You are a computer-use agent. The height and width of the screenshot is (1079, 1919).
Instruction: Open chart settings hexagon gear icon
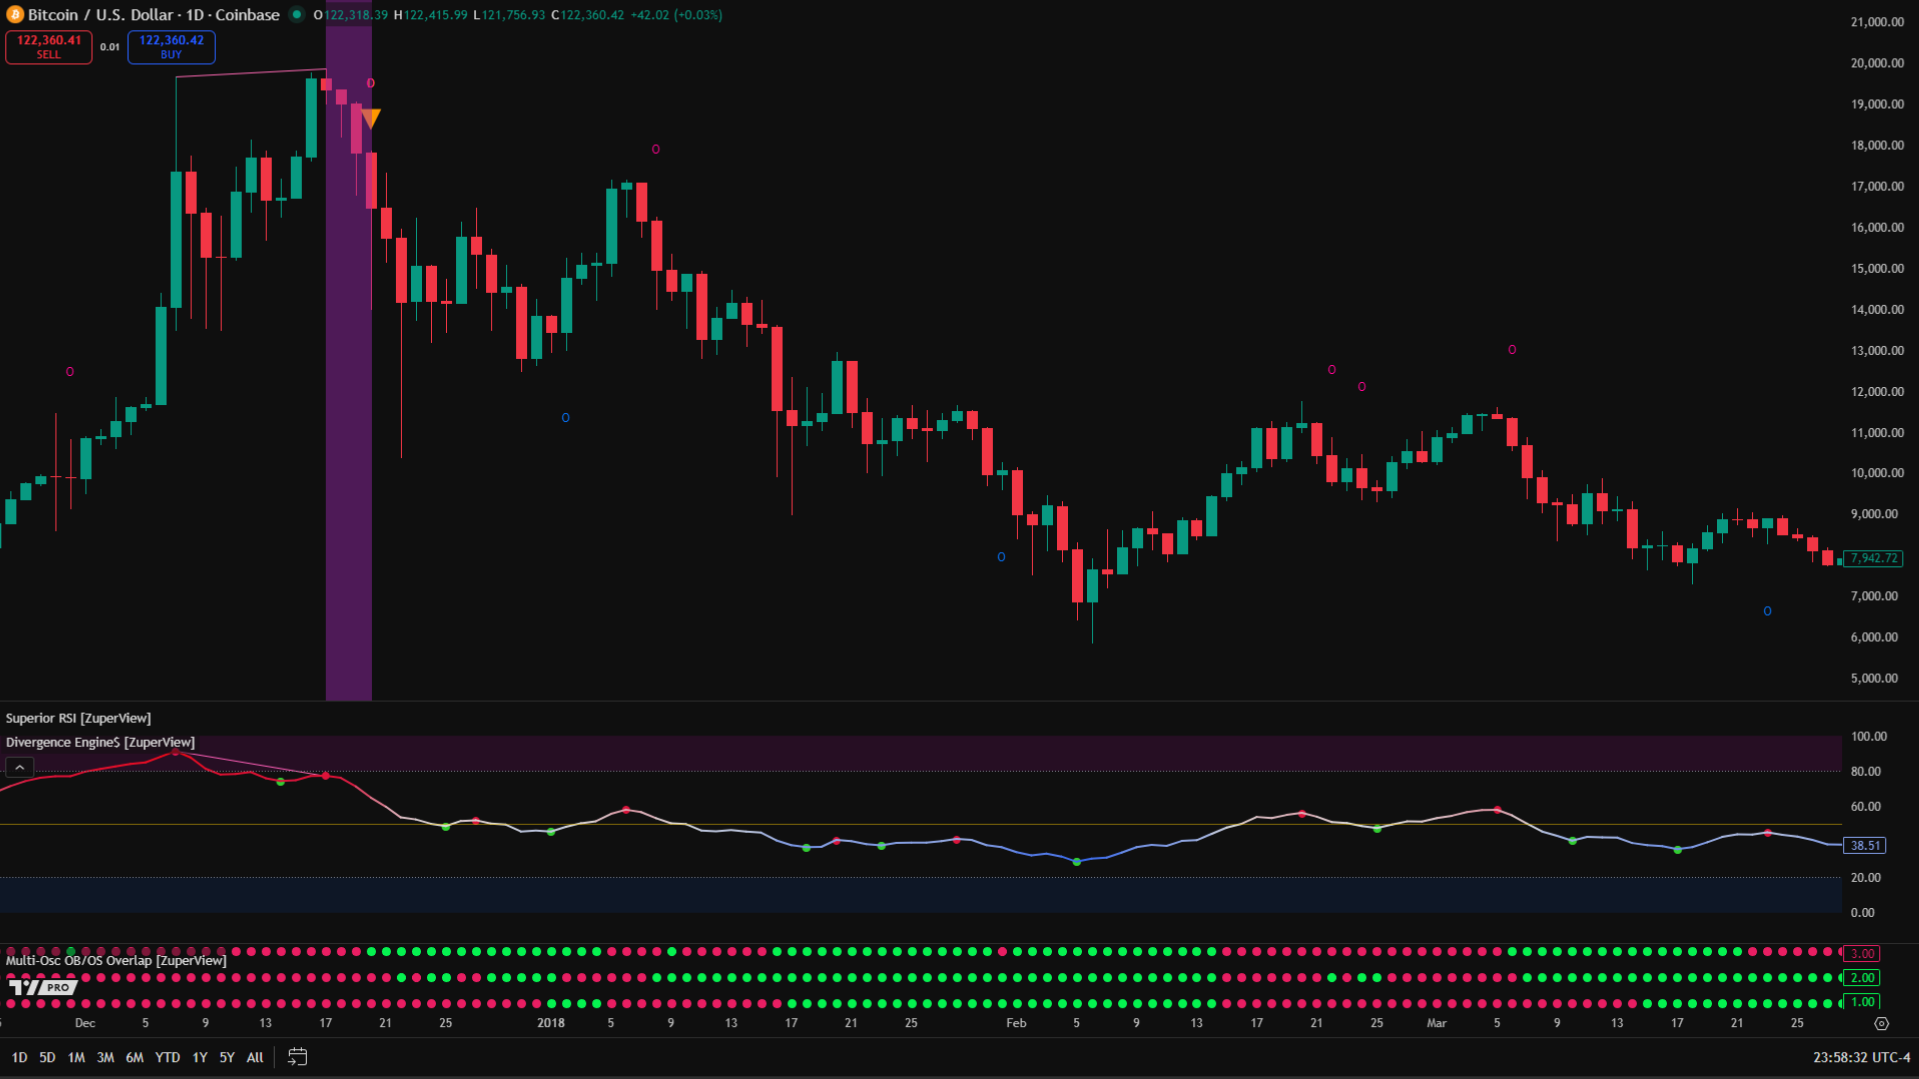[x=1881, y=1024]
